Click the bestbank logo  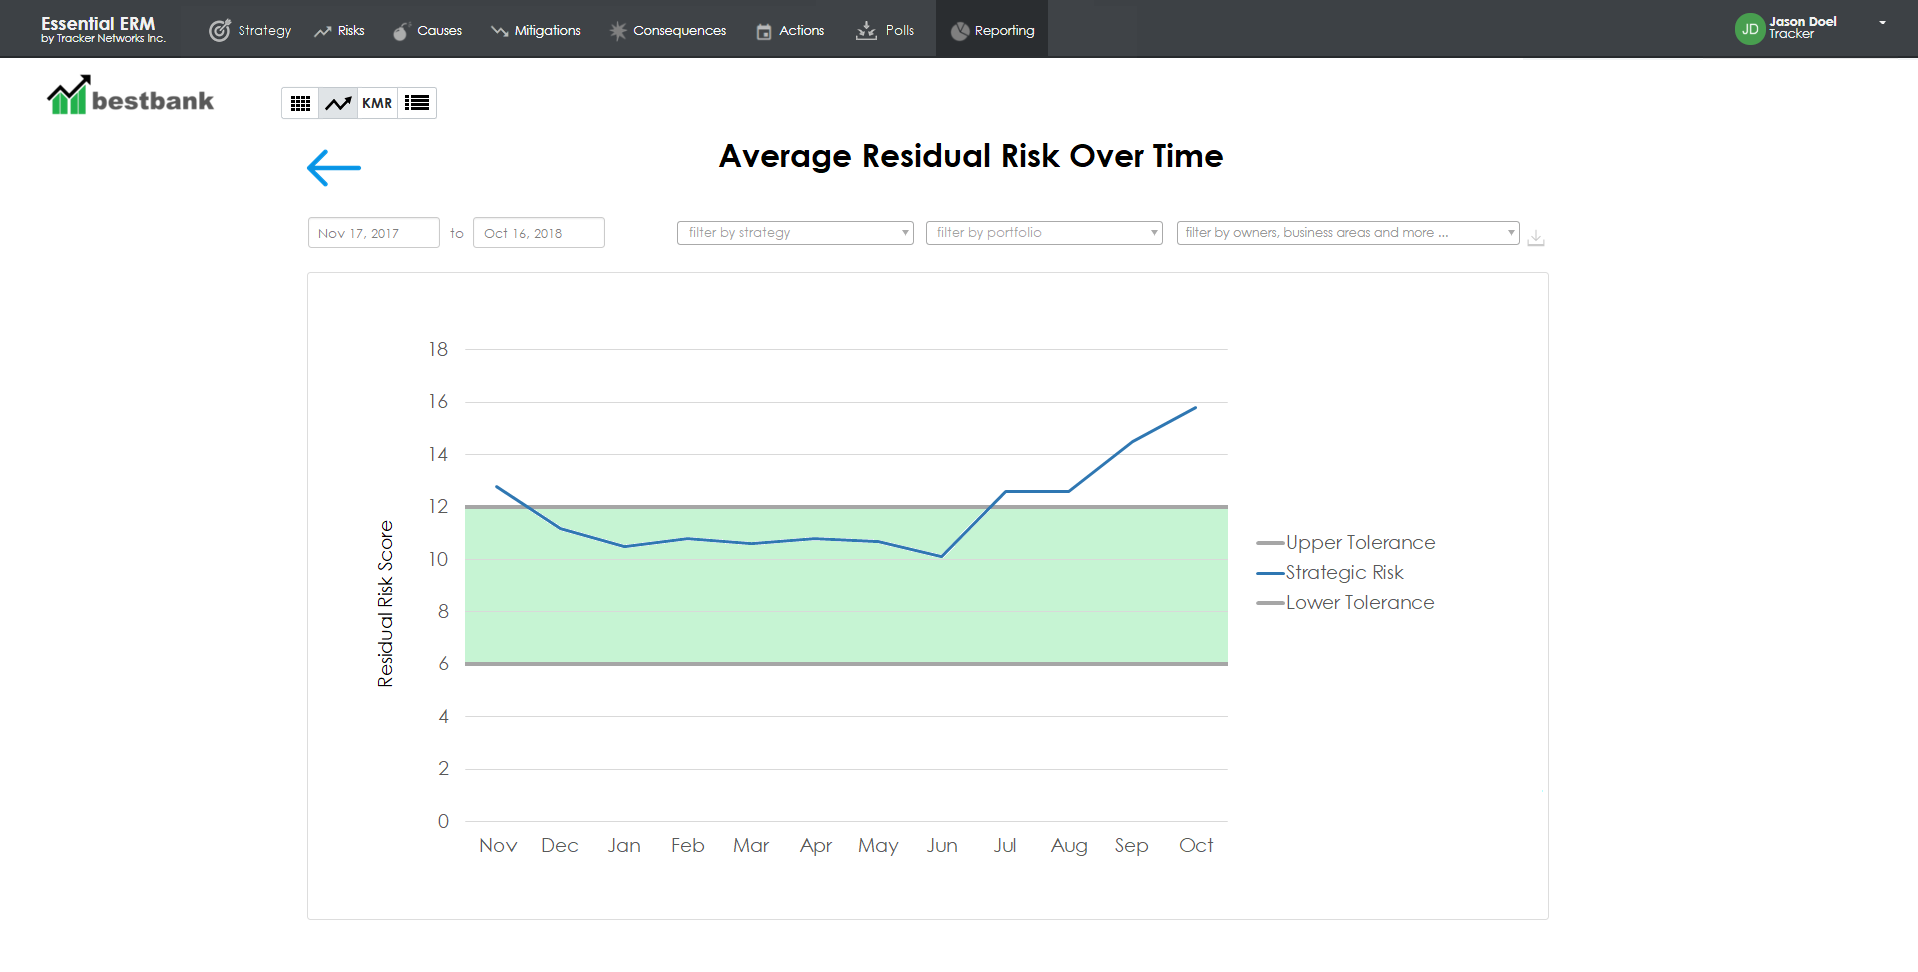tap(131, 97)
